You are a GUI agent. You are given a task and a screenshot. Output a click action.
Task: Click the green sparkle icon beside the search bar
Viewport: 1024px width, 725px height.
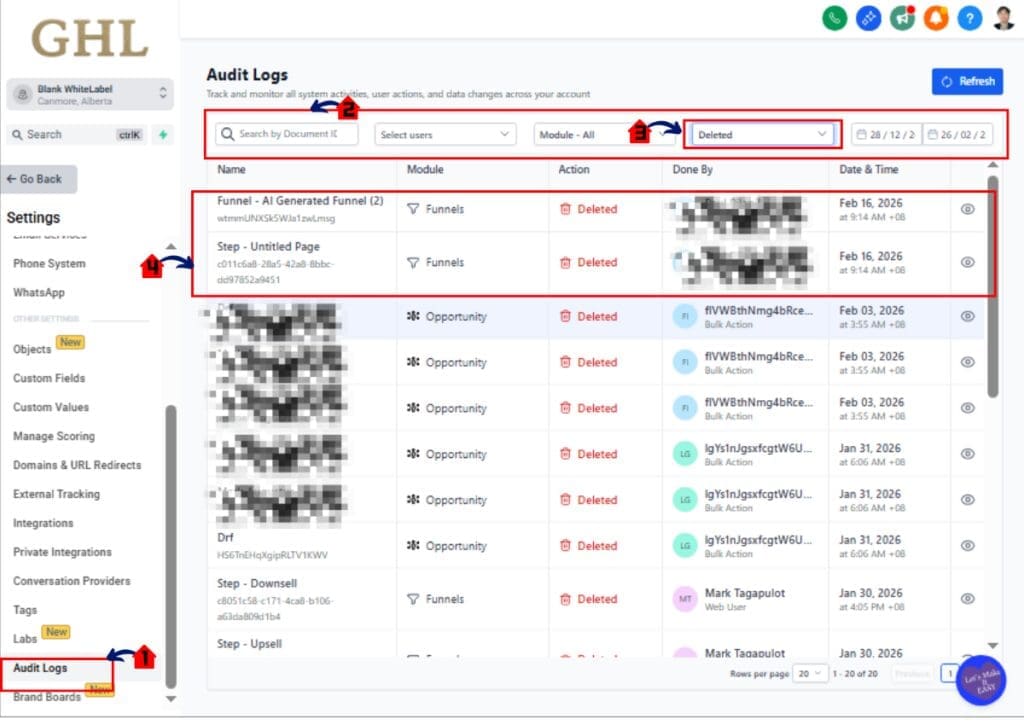pyautogui.click(x=163, y=134)
